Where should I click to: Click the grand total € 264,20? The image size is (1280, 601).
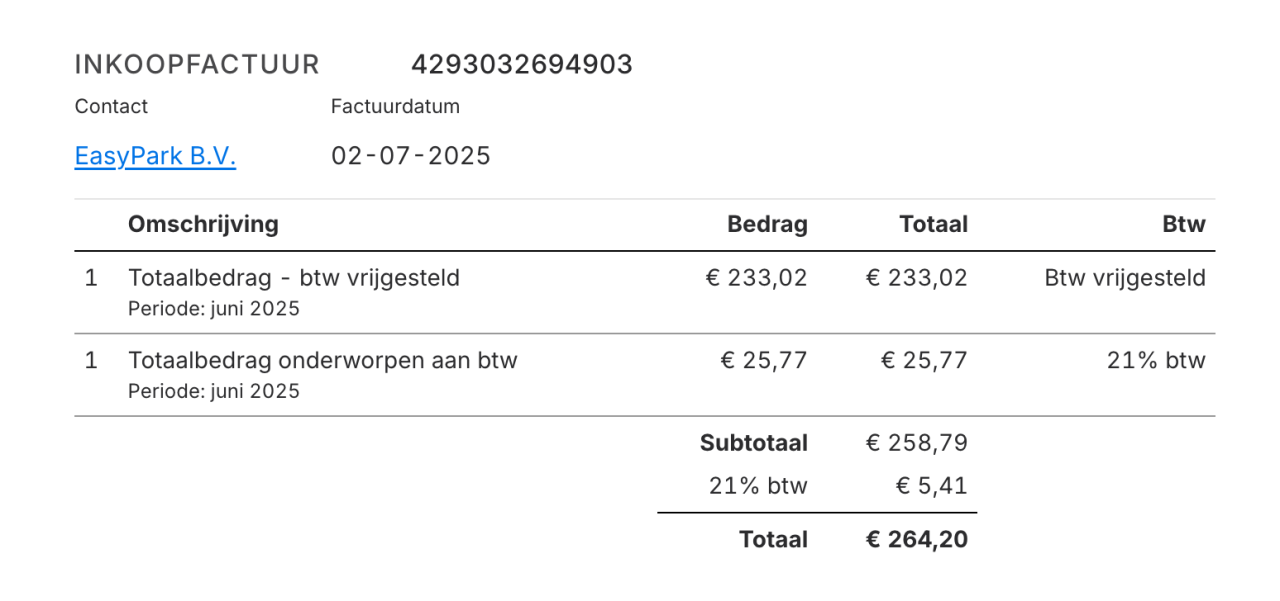pos(917,540)
